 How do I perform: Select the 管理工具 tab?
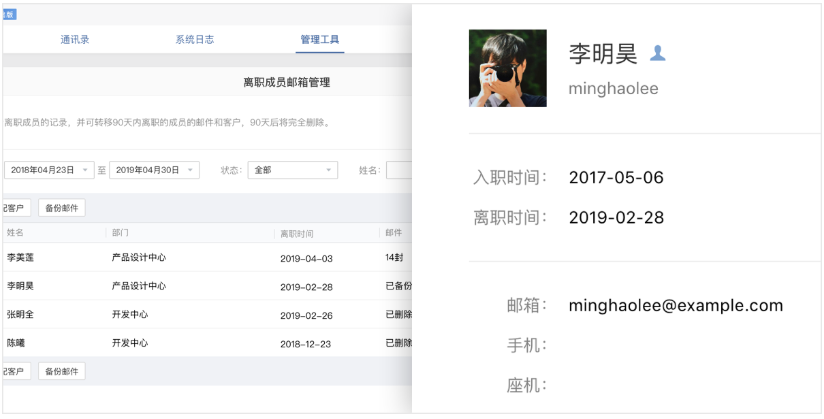coord(320,39)
